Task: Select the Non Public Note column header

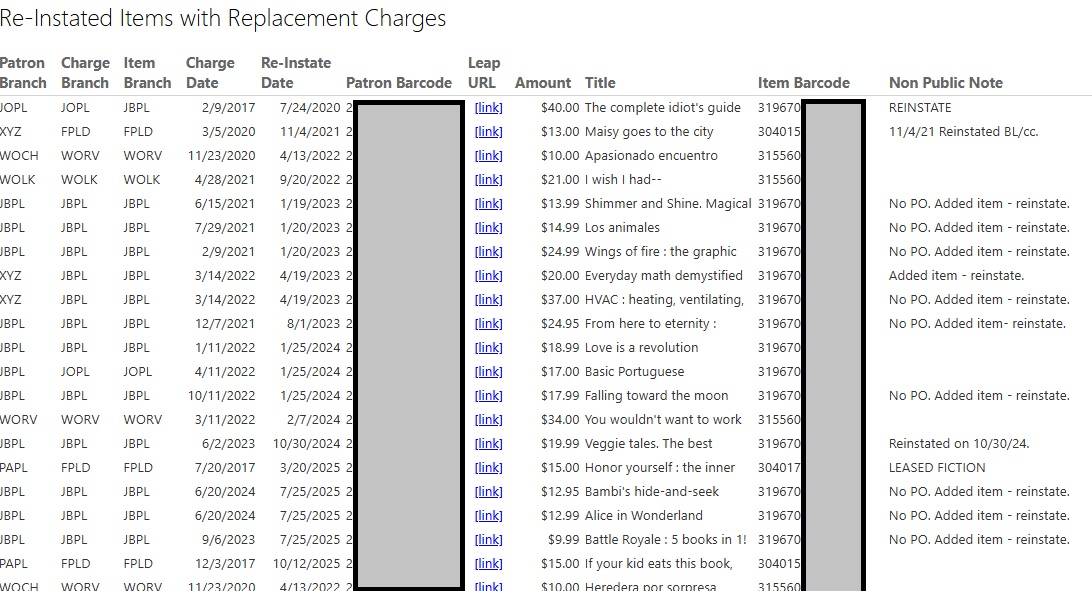Action: click(945, 83)
